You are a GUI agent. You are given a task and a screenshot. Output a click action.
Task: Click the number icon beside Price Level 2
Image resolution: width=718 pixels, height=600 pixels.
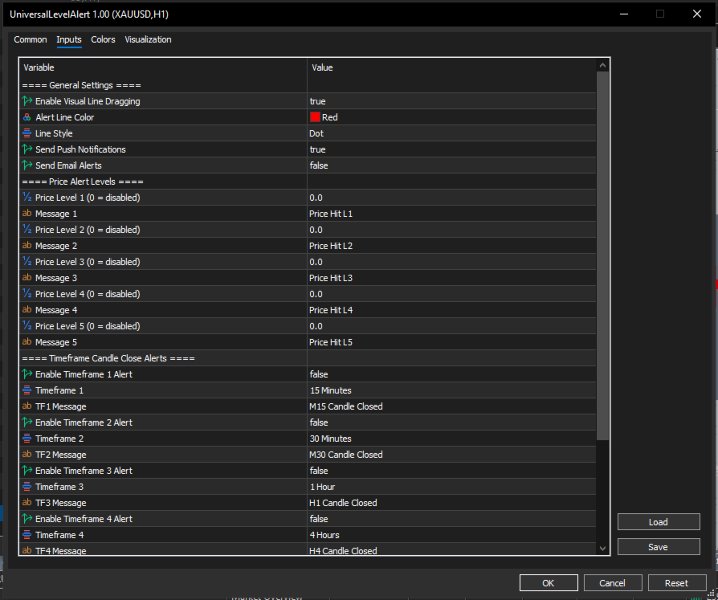pos(27,229)
